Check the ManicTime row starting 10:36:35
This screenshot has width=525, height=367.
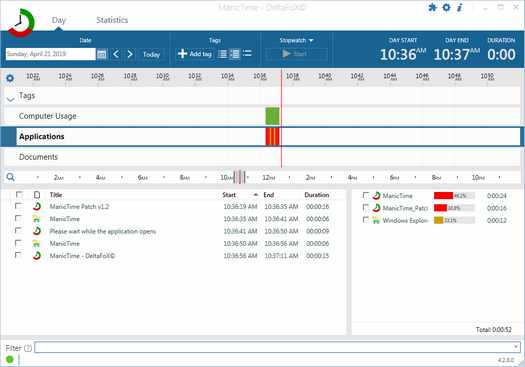(x=18, y=219)
